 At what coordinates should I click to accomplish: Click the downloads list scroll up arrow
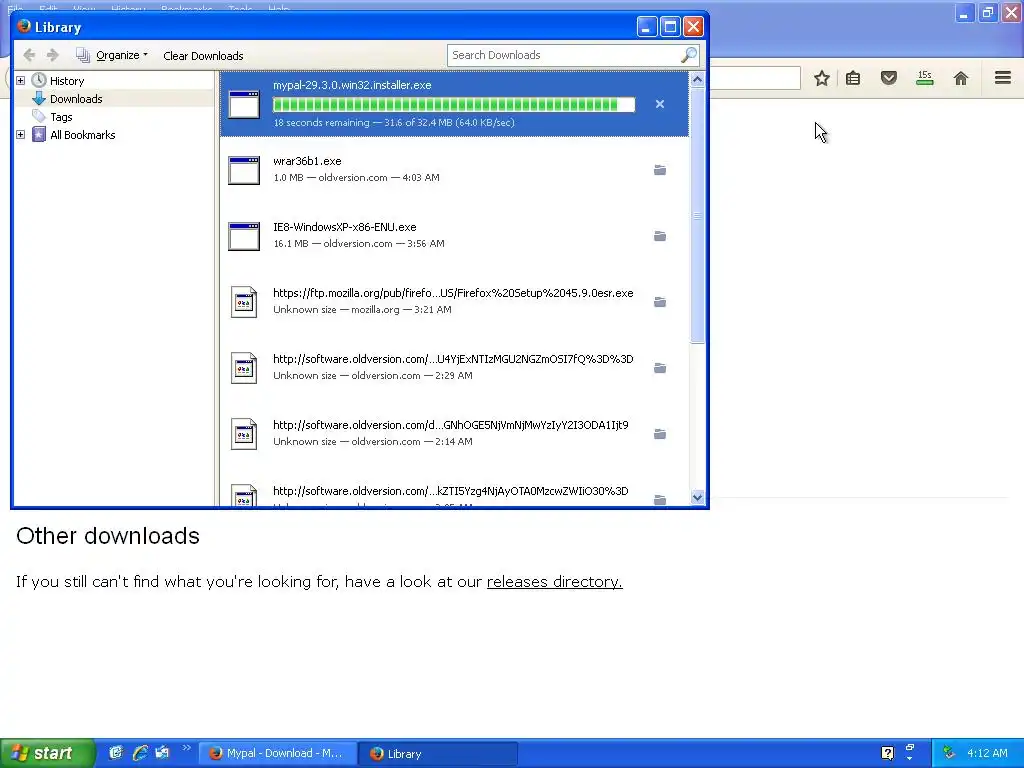click(x=697, y=80)
